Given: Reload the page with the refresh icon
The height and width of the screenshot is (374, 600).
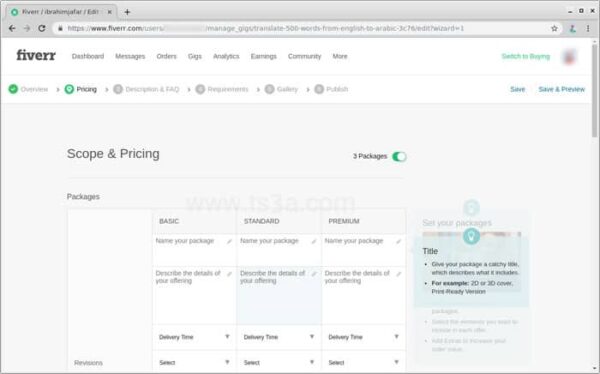Looking at the screenshot, I should click(x=42, y=28).
